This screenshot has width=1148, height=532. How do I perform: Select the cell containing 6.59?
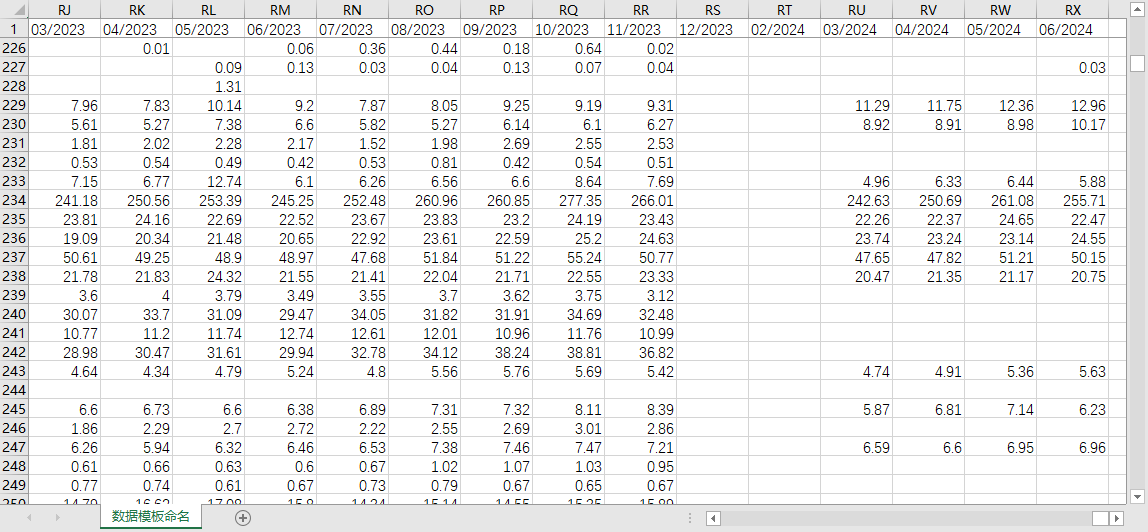click(x=856, y=448)
